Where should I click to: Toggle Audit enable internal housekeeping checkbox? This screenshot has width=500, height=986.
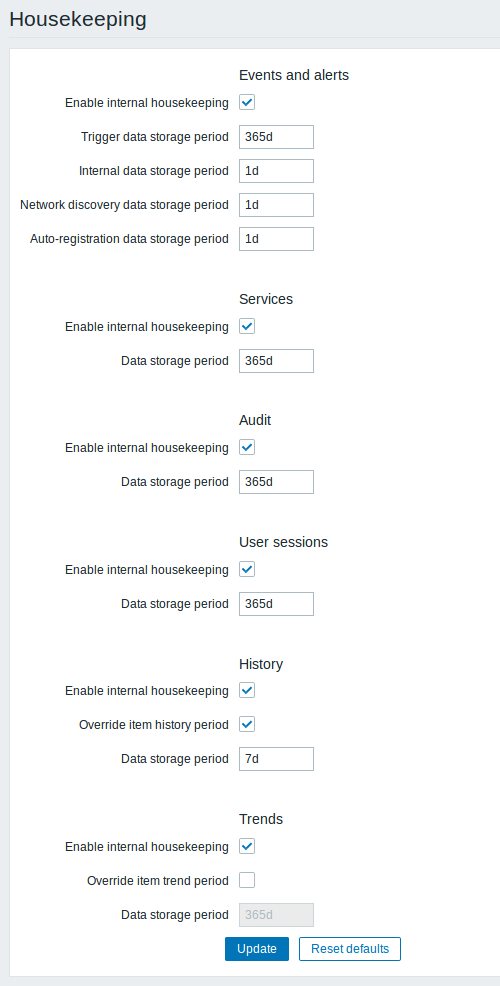pyautogui.click(x=247, y=448)
